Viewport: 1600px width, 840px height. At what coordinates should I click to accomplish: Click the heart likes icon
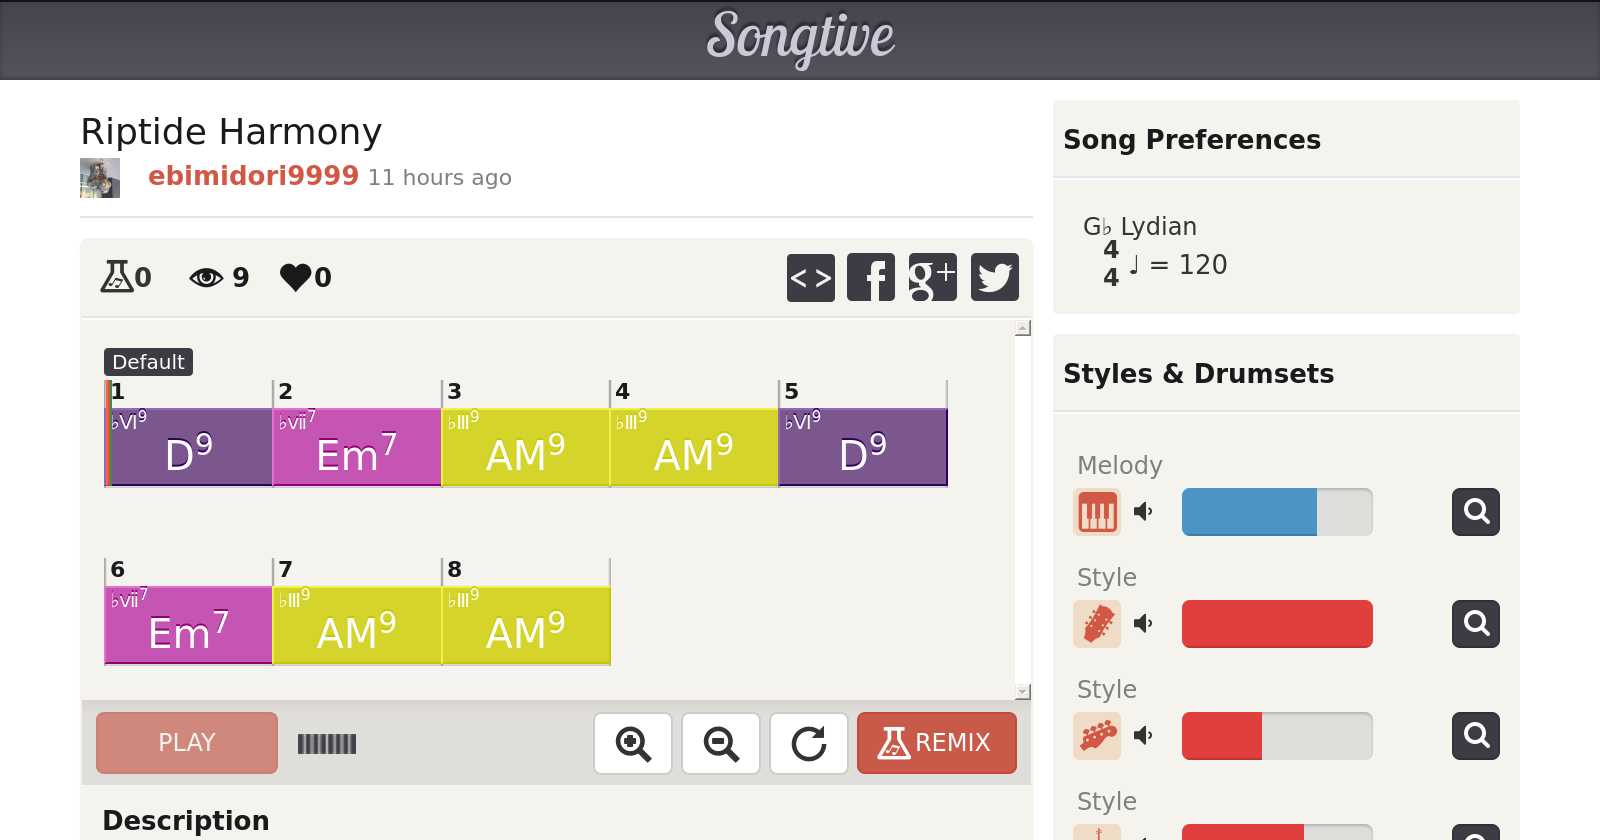click(x=296, y=277)
